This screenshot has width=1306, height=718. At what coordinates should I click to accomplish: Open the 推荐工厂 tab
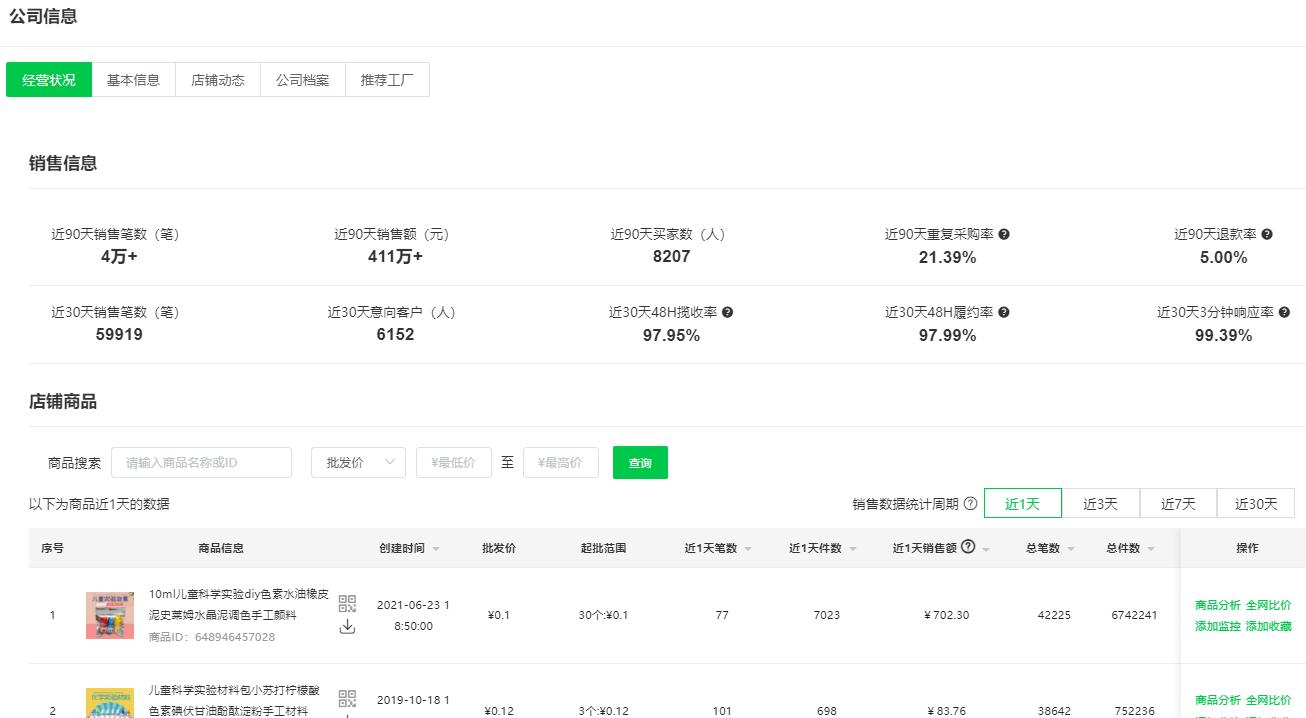(x=387, y=80)
